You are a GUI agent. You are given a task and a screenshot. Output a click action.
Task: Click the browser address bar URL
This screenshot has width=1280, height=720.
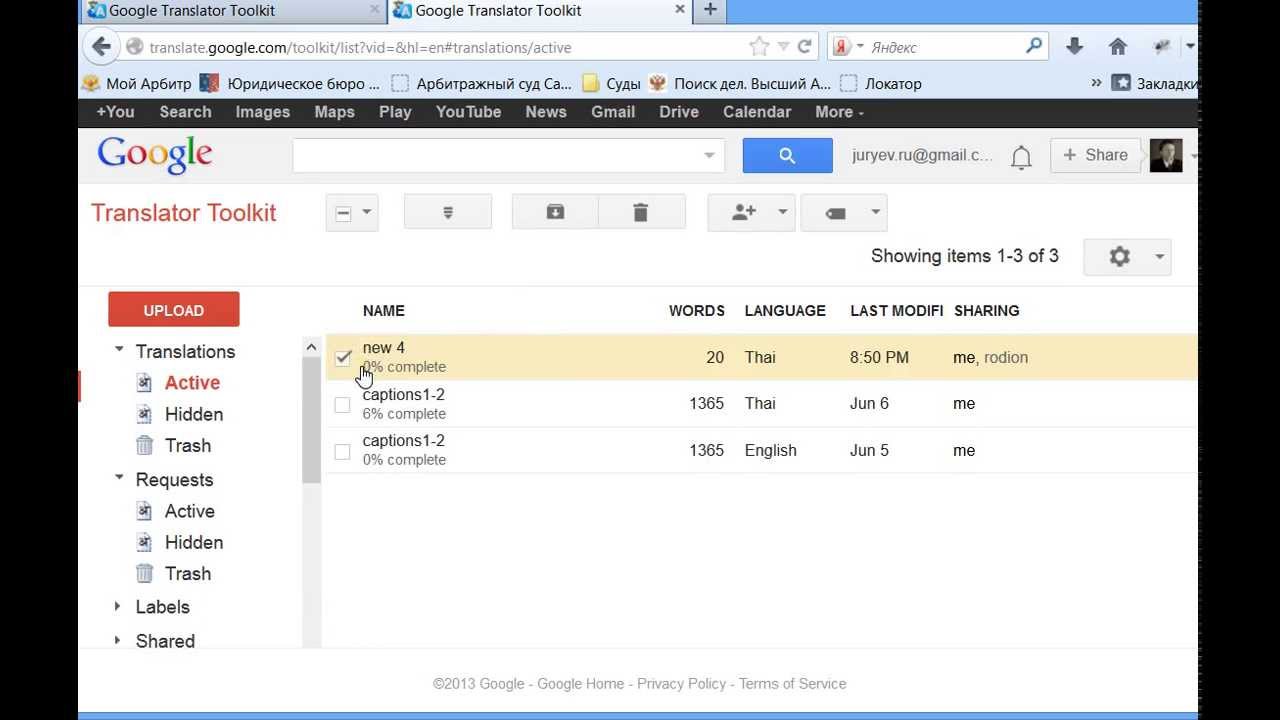[x=361, y=47]
